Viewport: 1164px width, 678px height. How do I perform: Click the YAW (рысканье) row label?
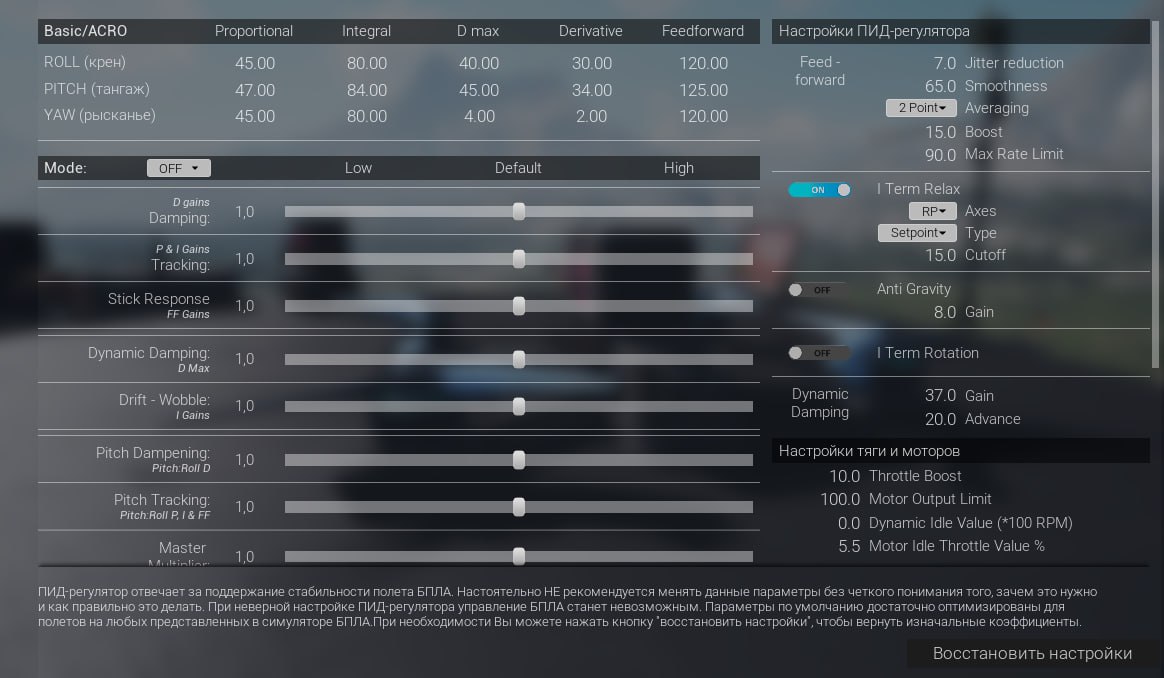[99, 115]
